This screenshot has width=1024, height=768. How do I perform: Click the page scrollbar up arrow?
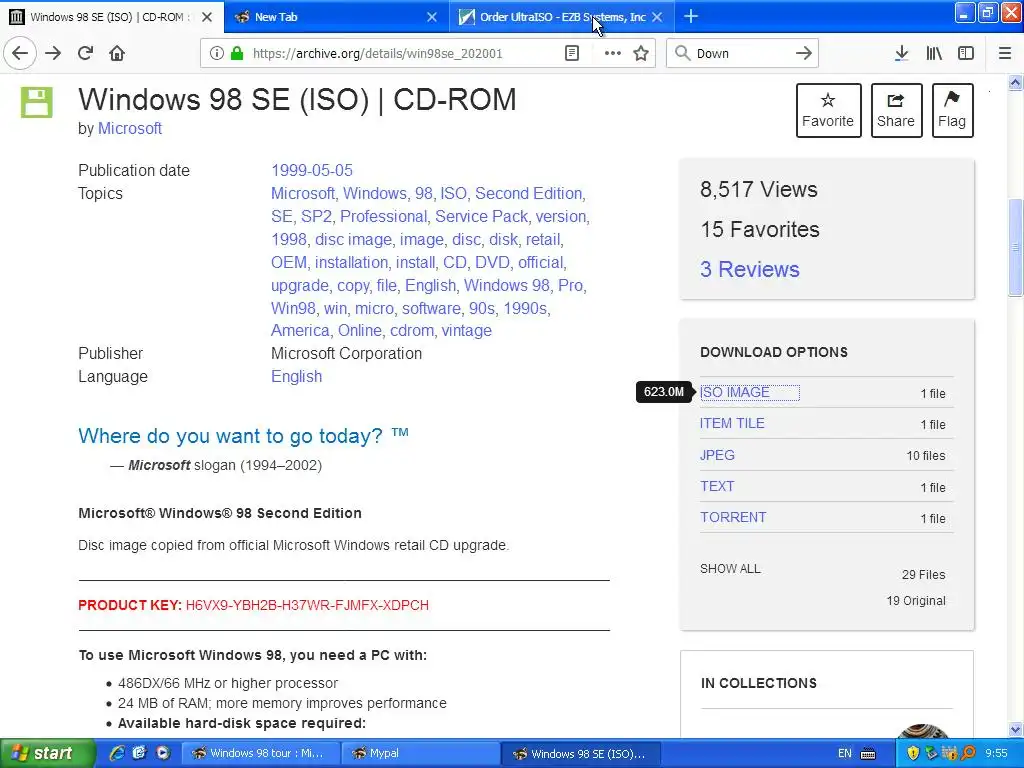pyautogui.click(x=1016, y=83)
